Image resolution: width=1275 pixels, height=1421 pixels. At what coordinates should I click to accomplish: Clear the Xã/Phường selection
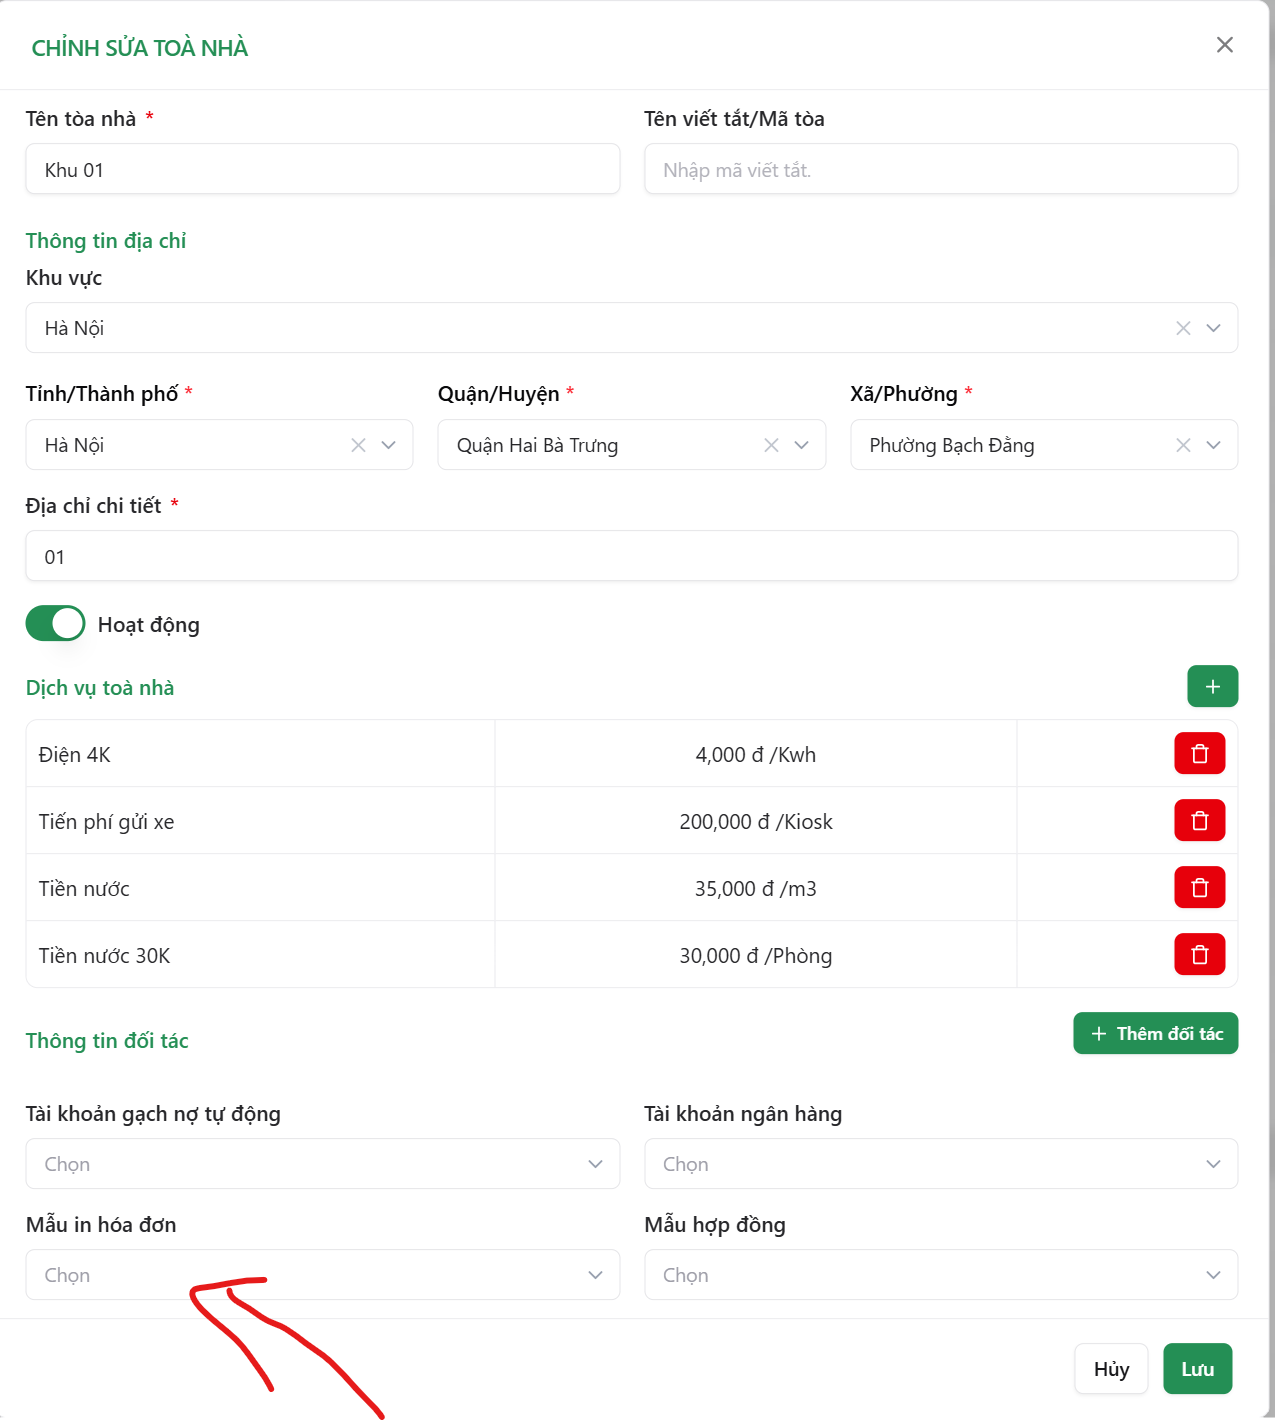pyautogui.click(x=1183, y=445)
